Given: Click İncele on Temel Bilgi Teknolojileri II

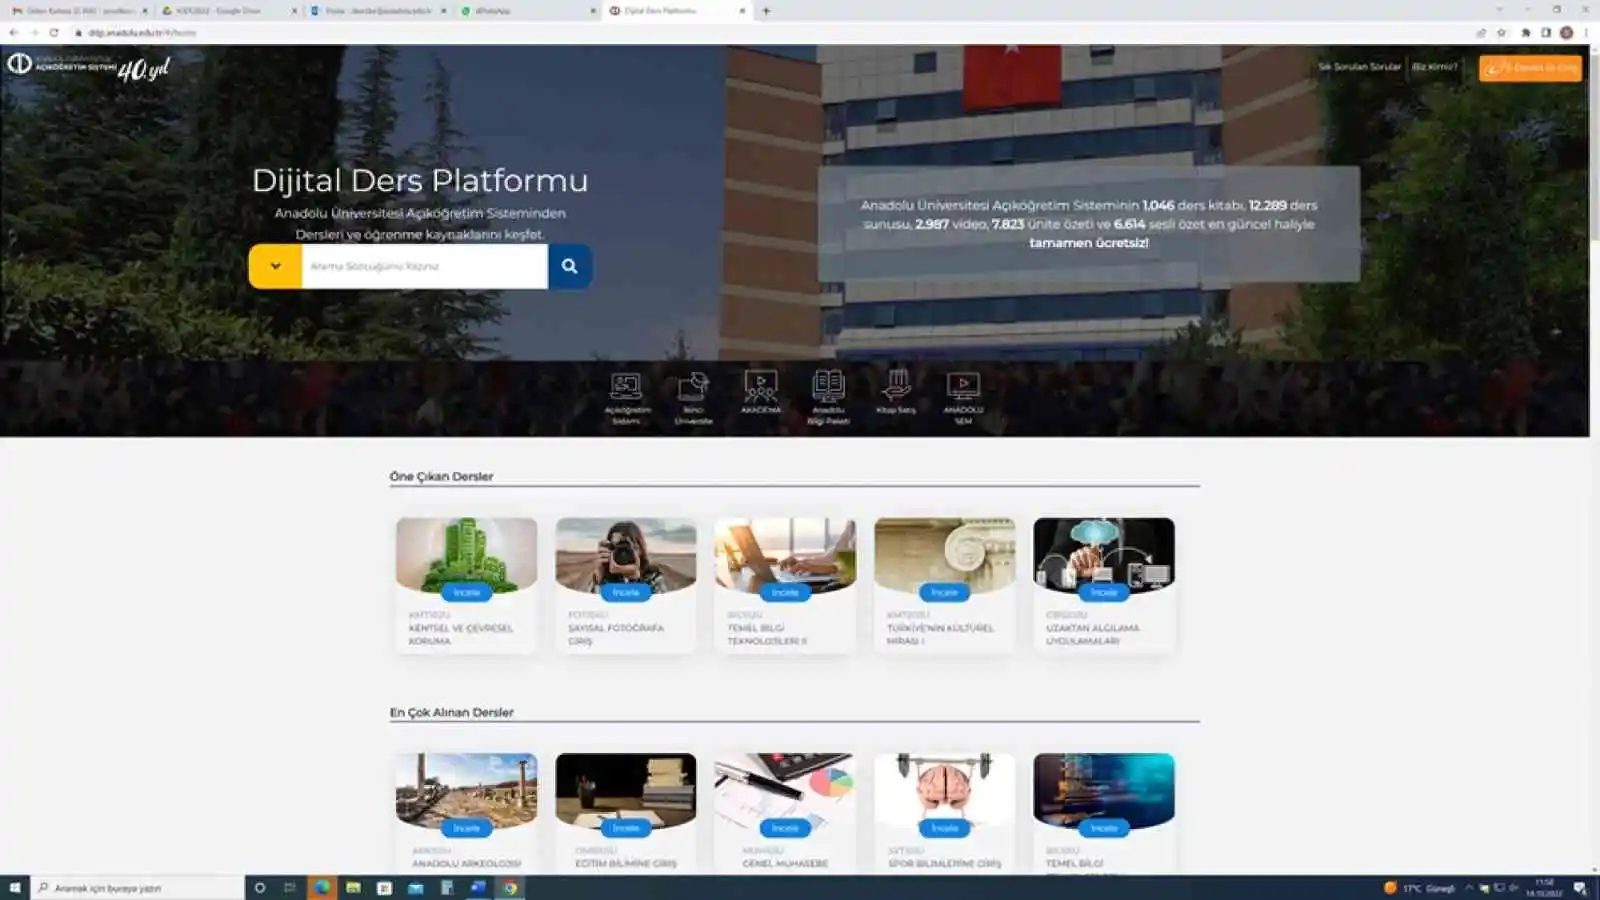Looking at the screenshot, I should (785, 592).
